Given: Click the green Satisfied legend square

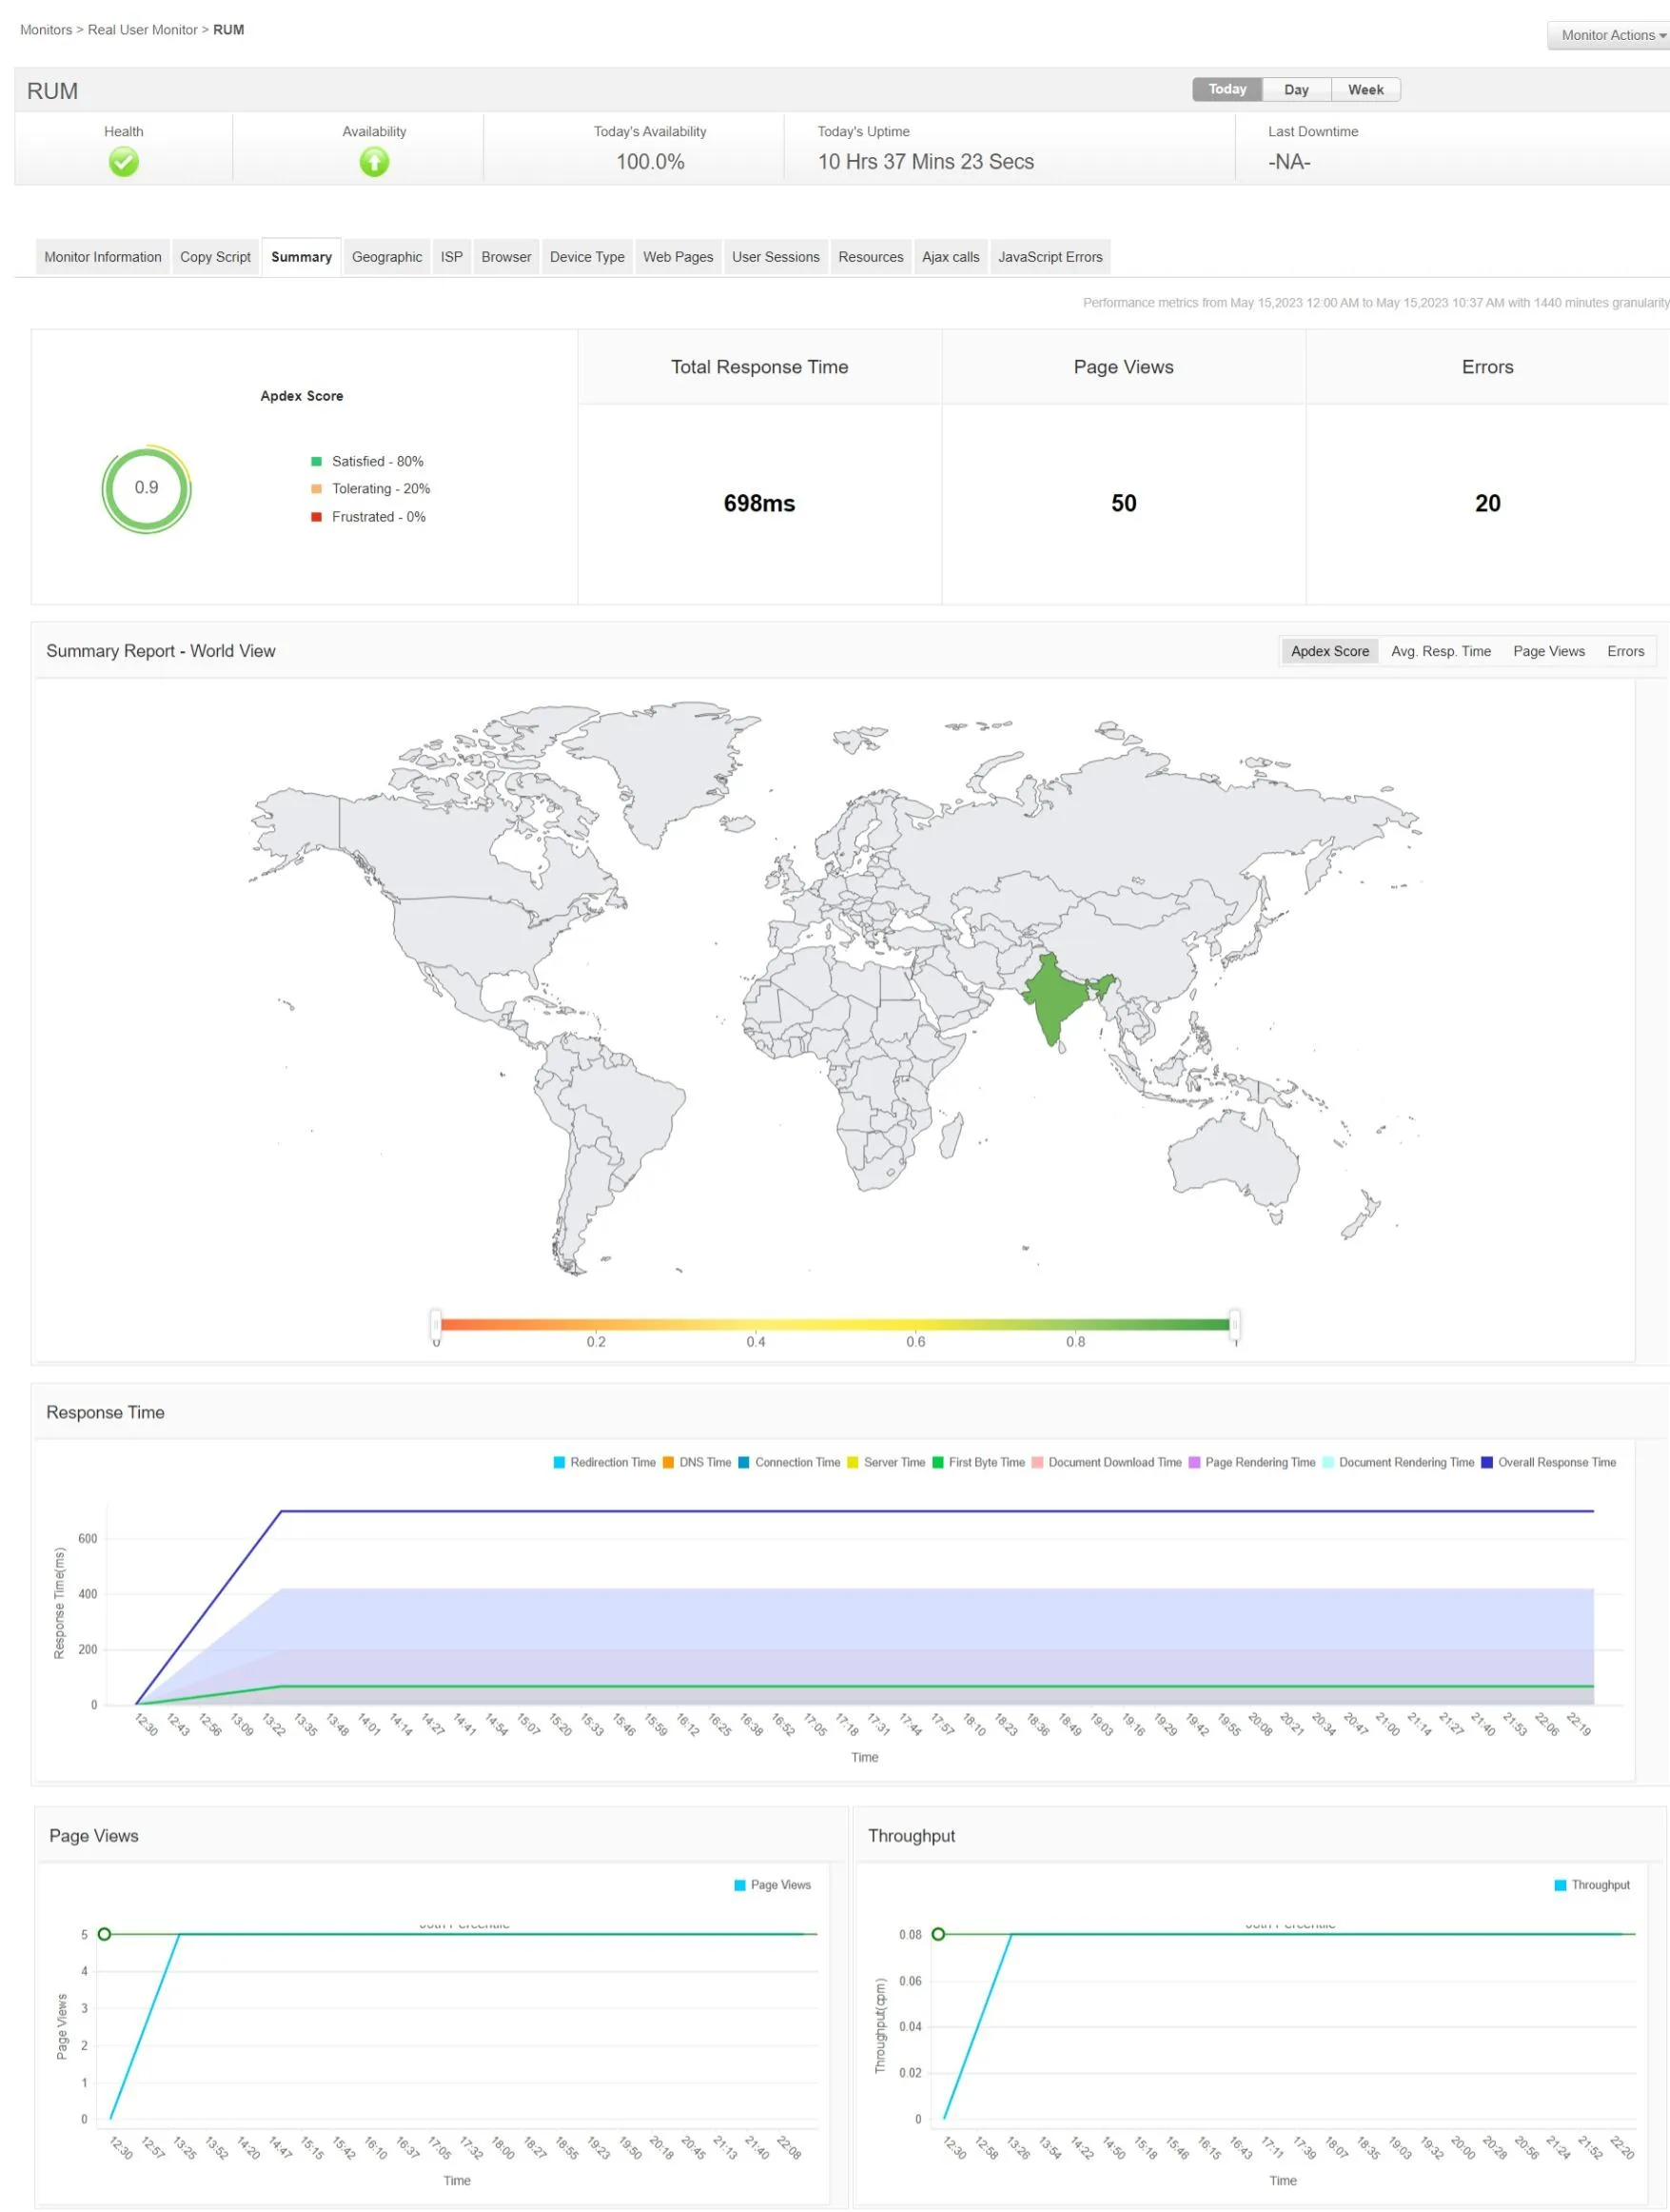Looking at the screenshot, I should [x=316, y=462].
